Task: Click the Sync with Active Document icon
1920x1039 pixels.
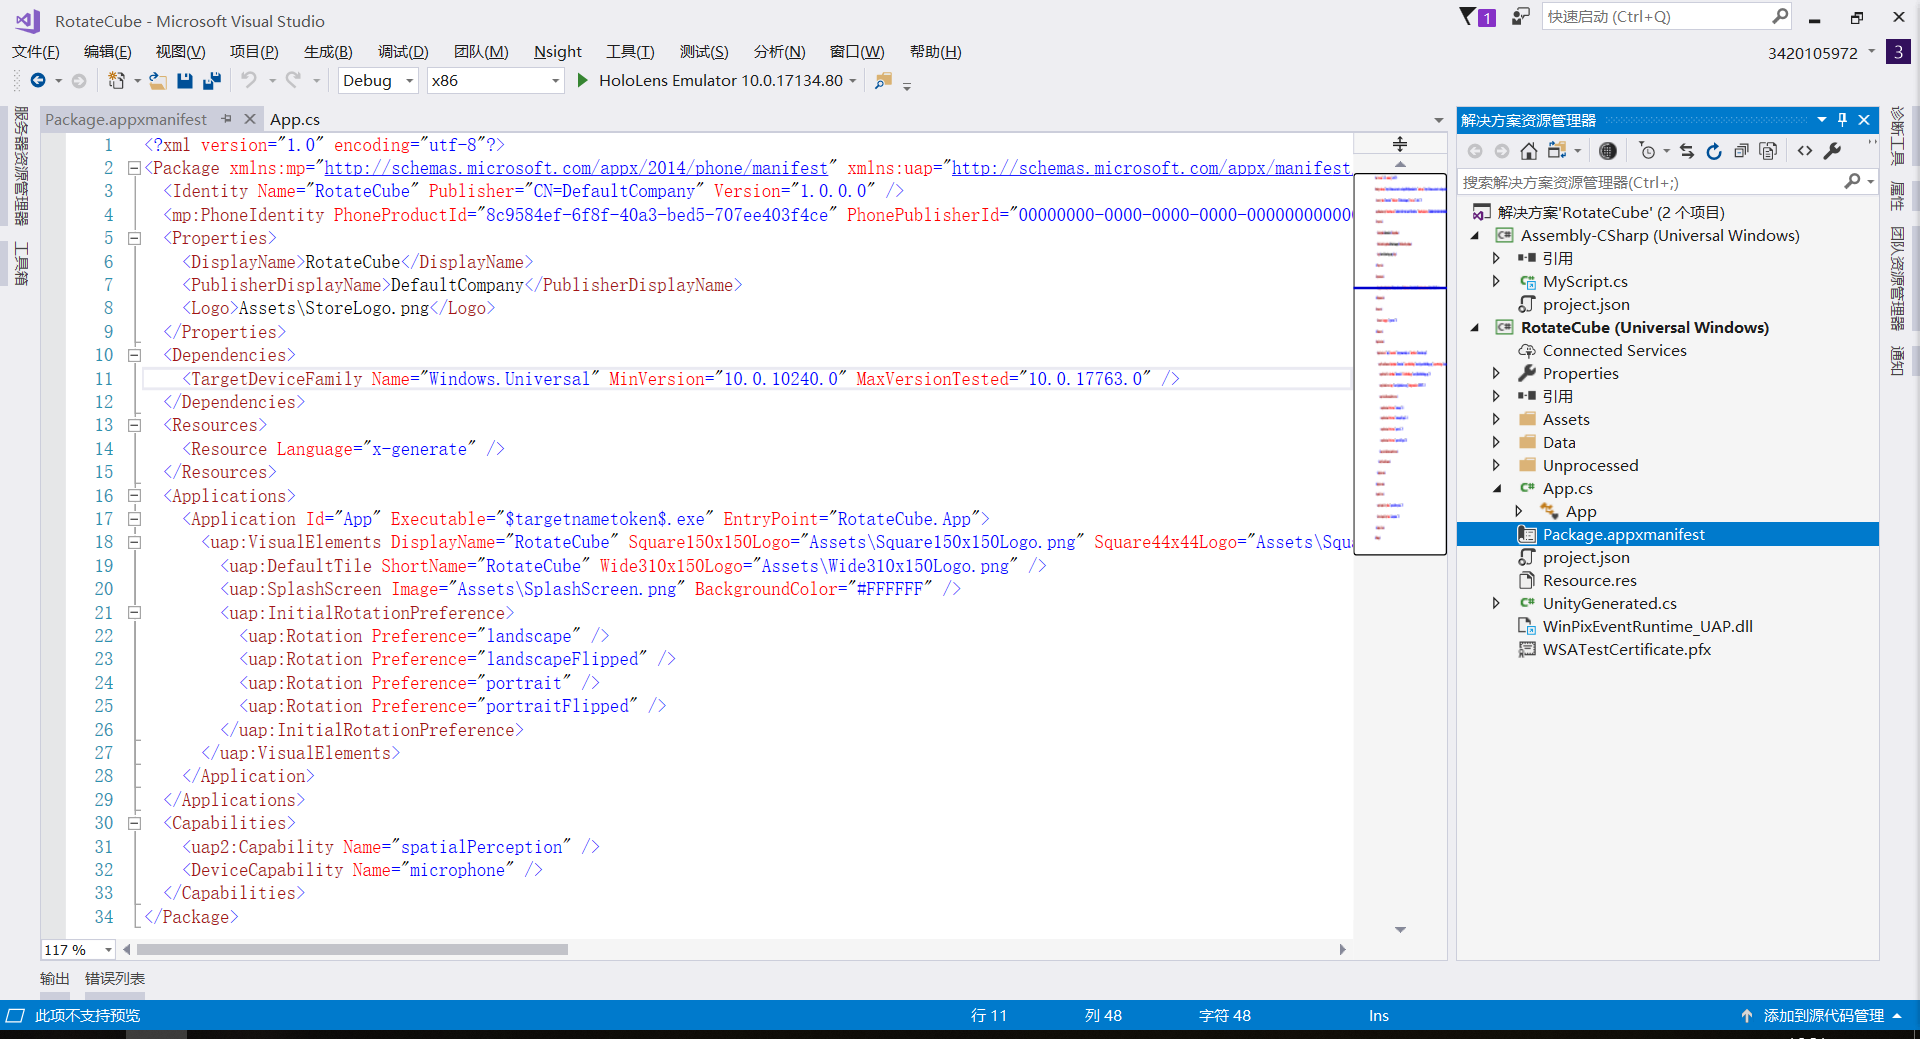Action: 1687,151
